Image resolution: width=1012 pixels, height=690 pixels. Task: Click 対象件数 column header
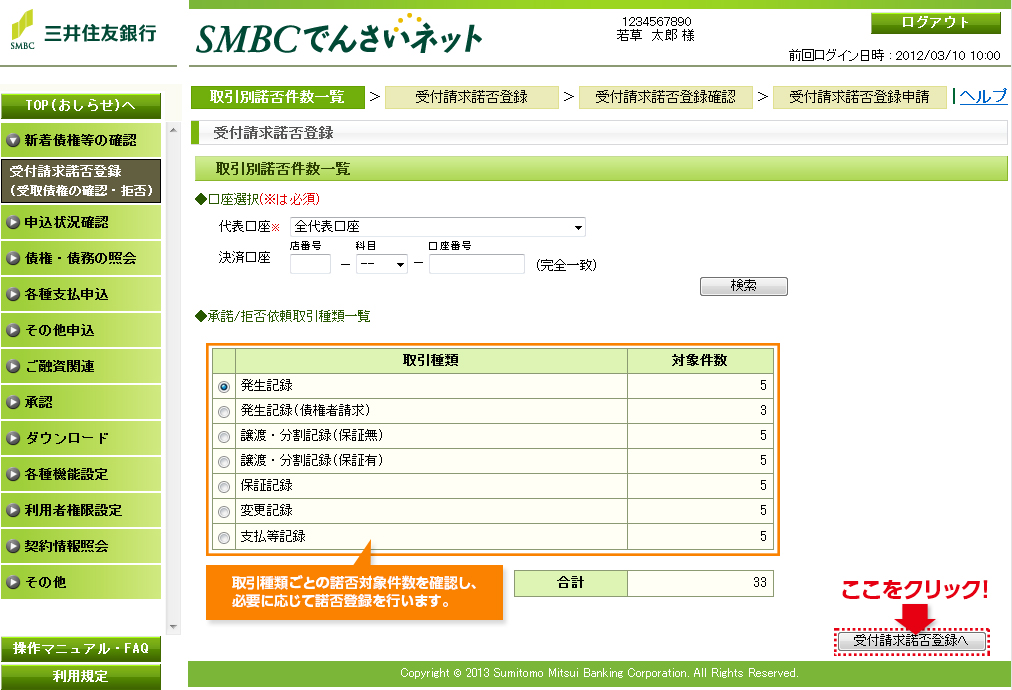tap(700, 360)
